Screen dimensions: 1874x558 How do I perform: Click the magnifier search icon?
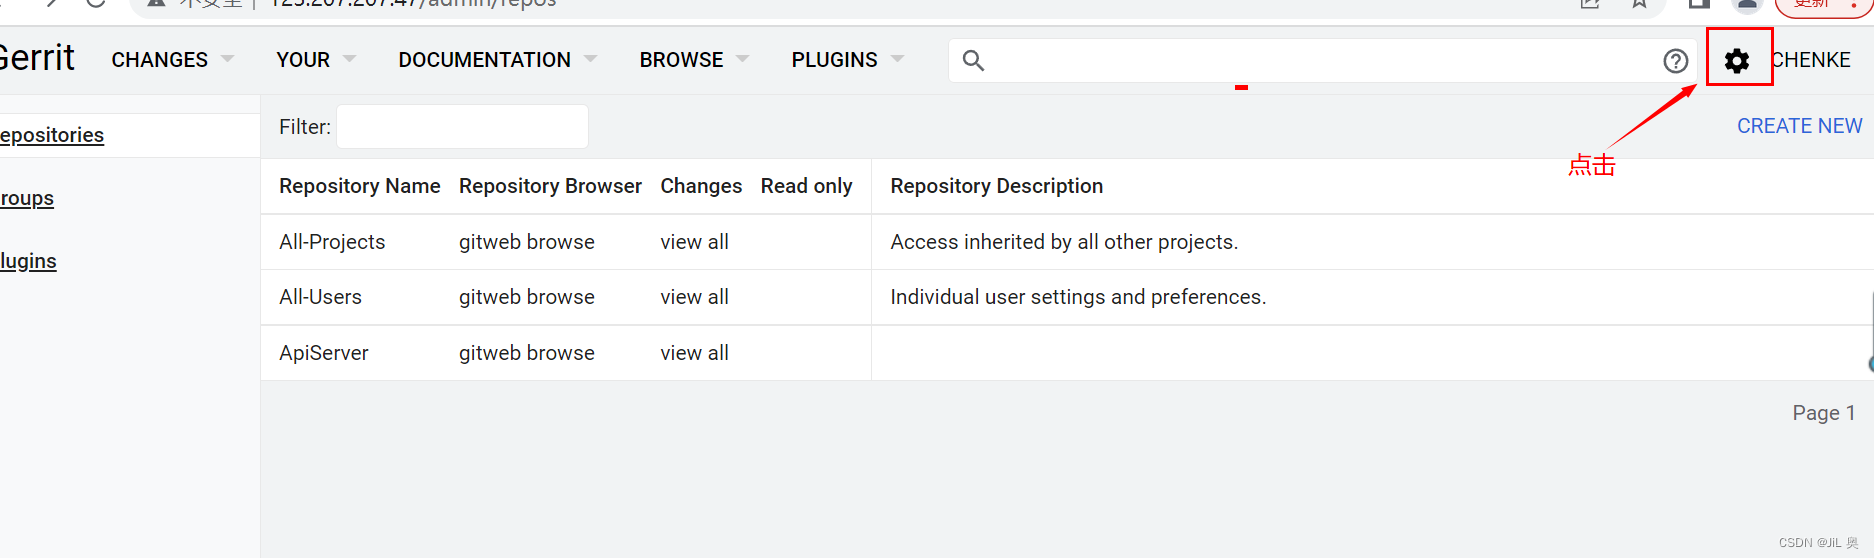(x=973, y=61)
